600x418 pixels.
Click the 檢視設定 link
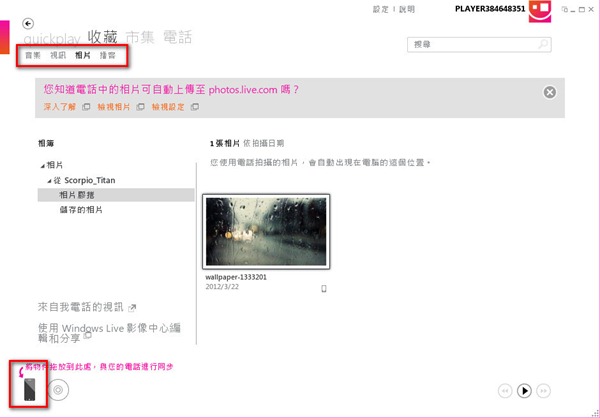tap(168, 107)
